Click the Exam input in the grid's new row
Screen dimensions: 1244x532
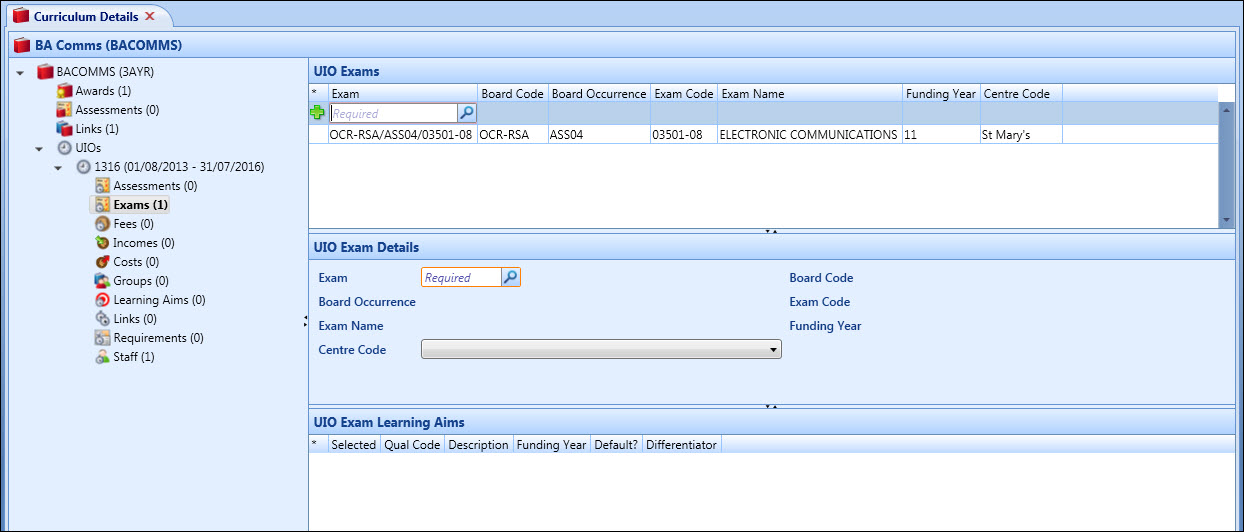click(x=394, y=113)
